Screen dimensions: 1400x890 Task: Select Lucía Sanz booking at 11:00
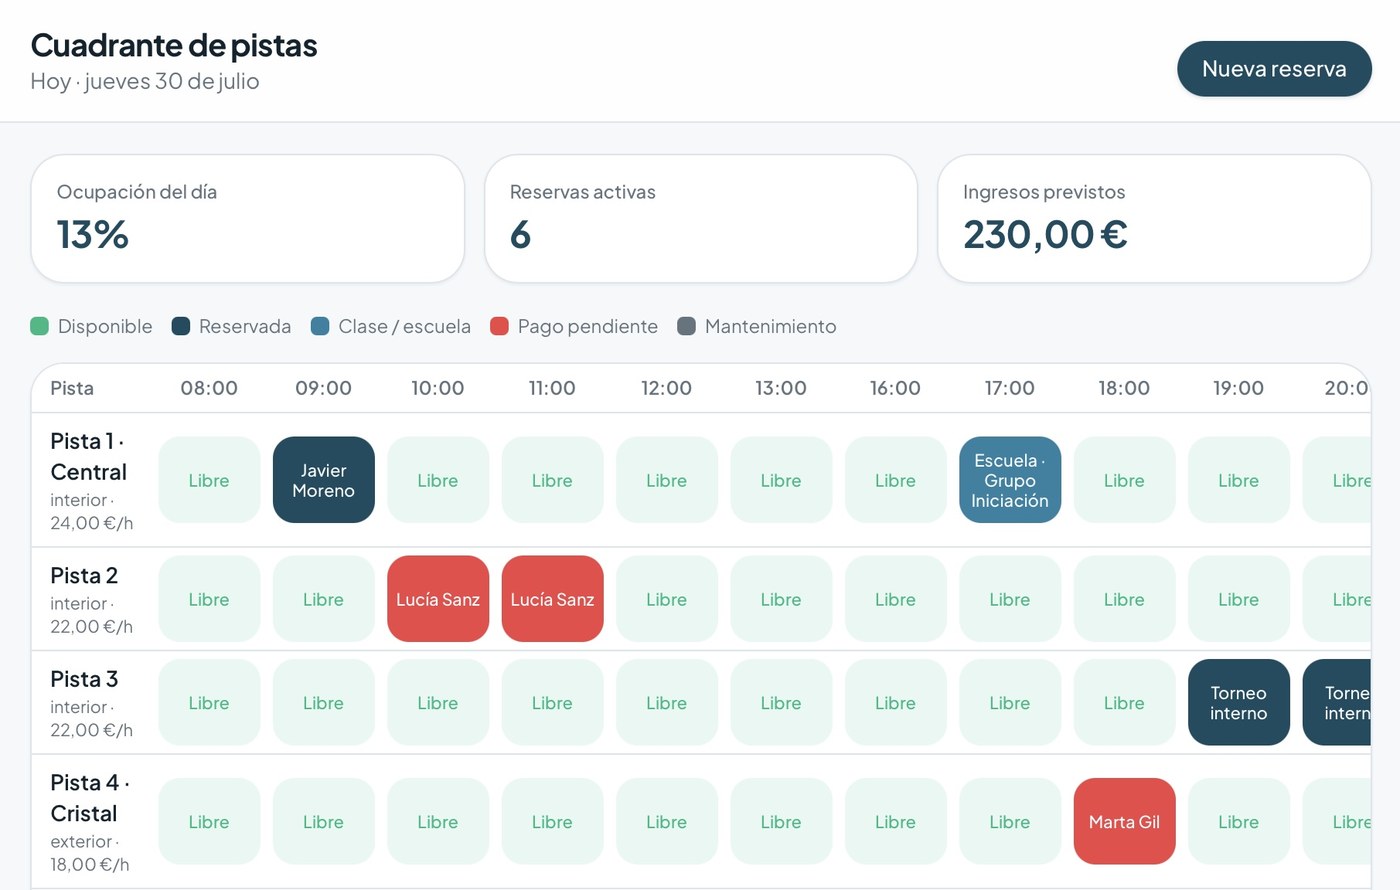coord(552,599)
